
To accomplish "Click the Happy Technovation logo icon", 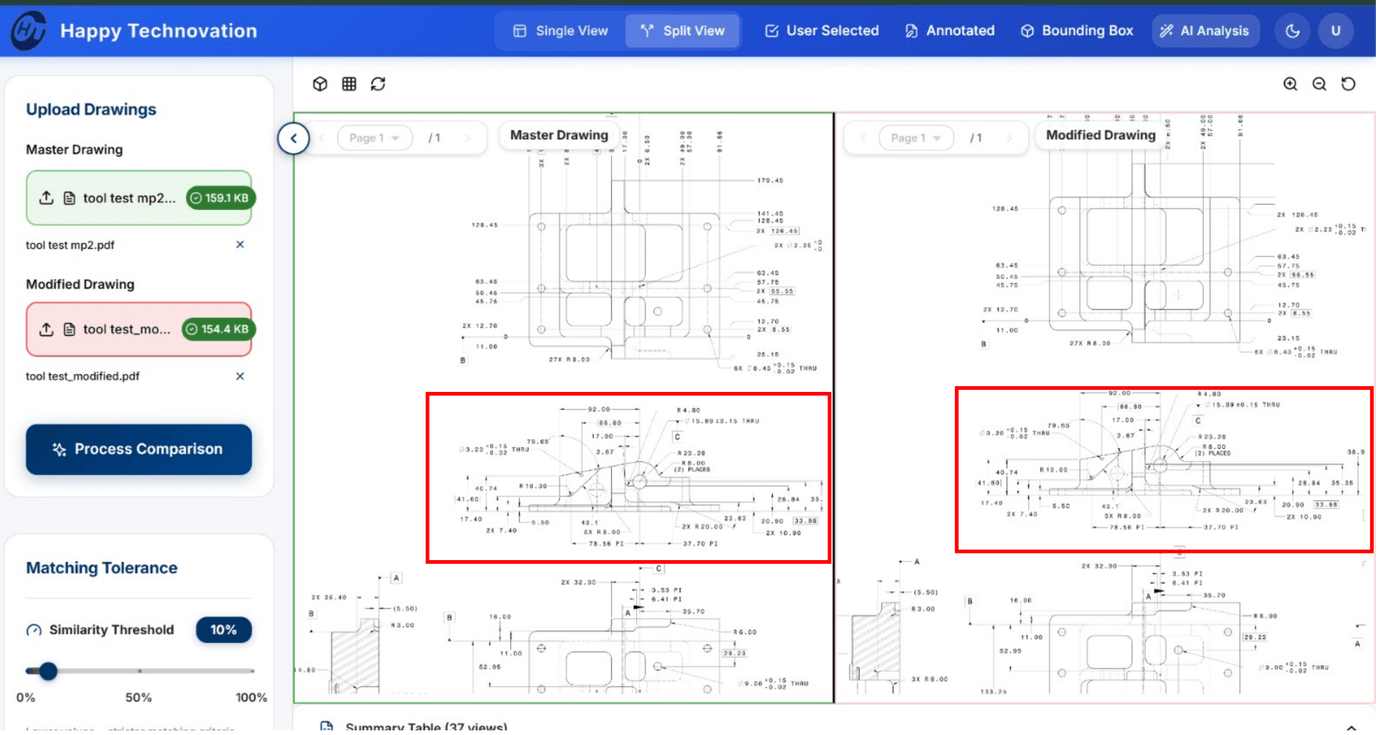I will (28, 31).
